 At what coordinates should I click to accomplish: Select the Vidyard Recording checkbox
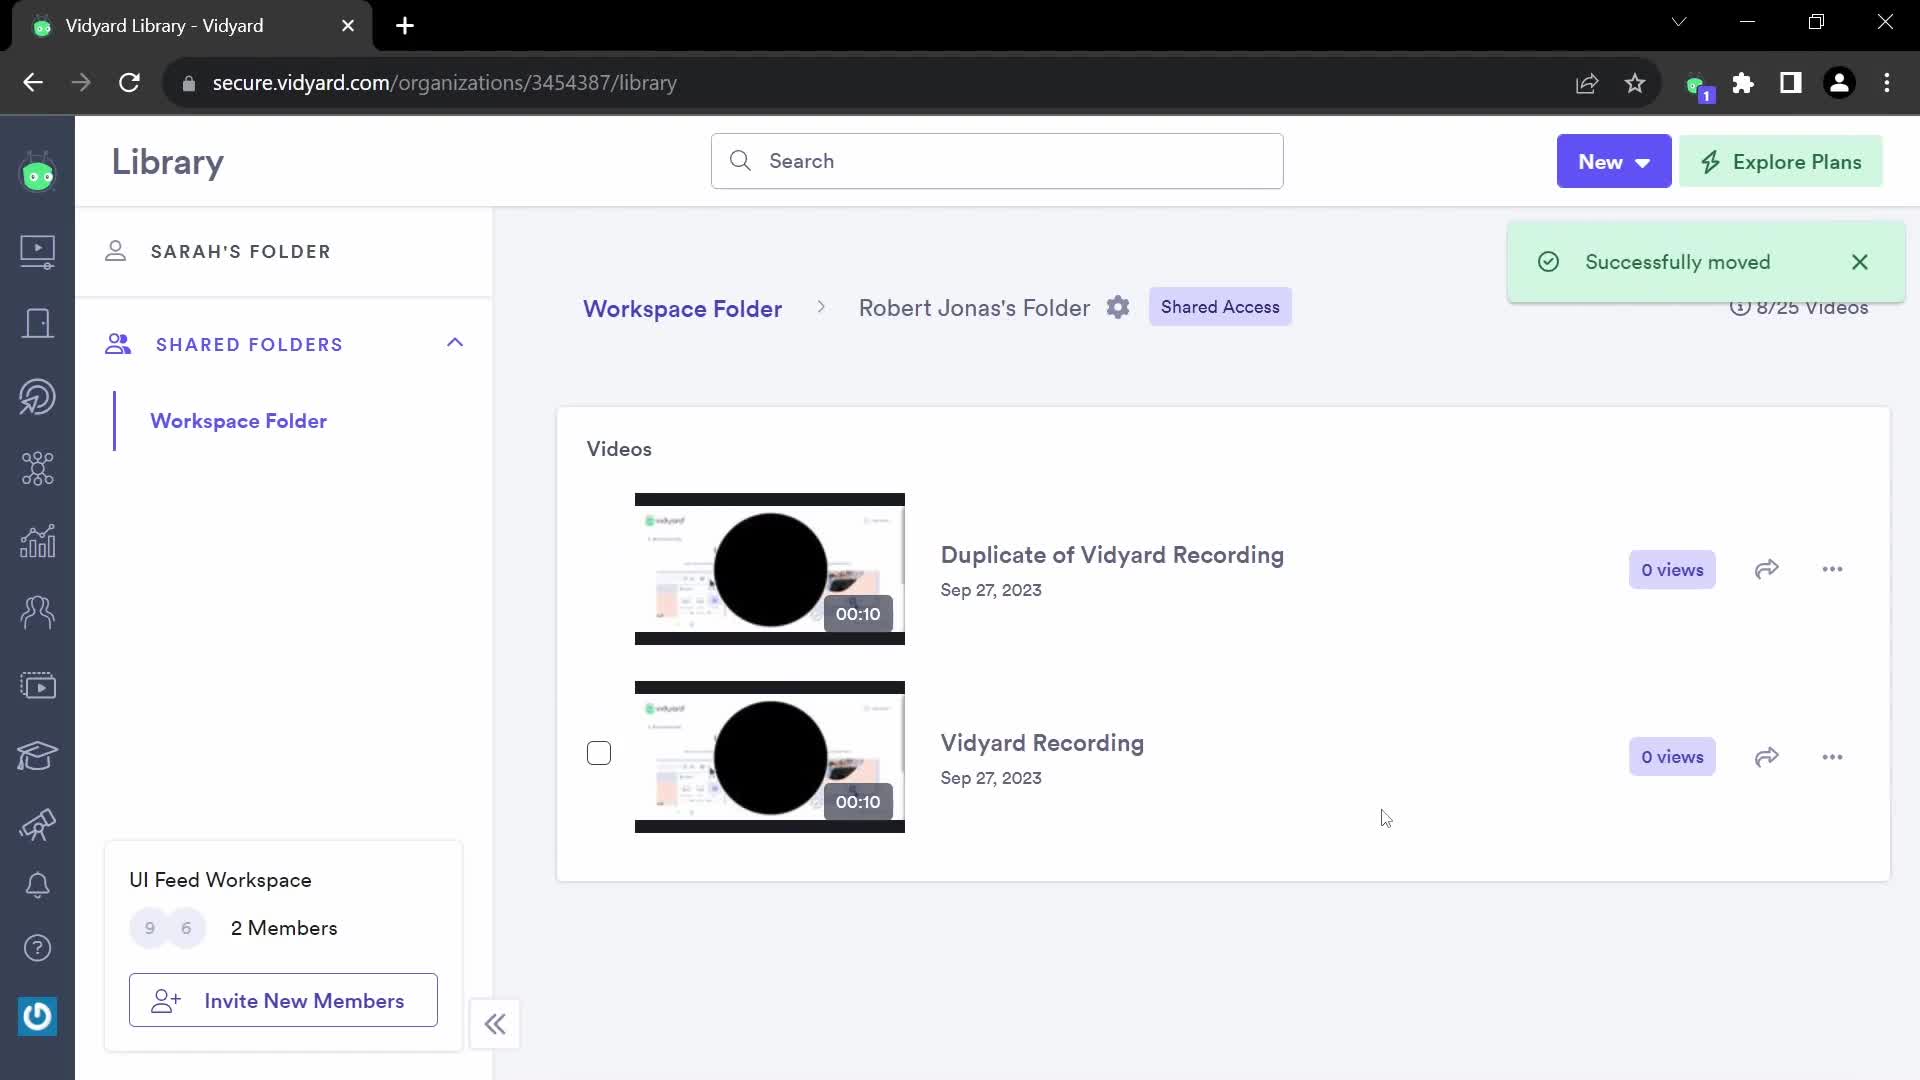599,753
